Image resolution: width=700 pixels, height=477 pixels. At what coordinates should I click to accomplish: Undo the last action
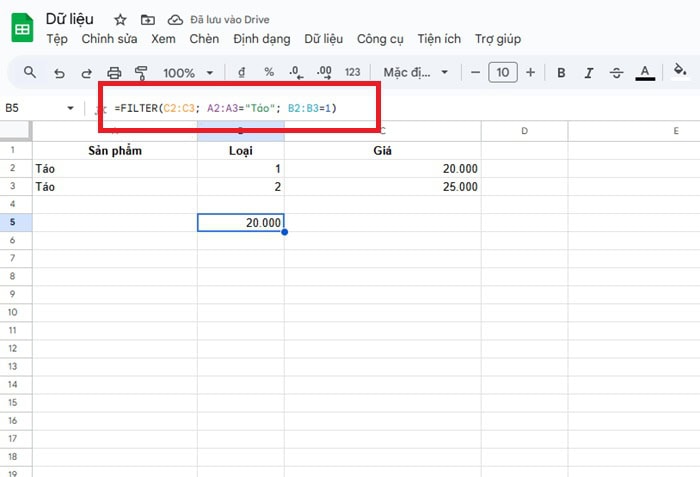(59, 72)
